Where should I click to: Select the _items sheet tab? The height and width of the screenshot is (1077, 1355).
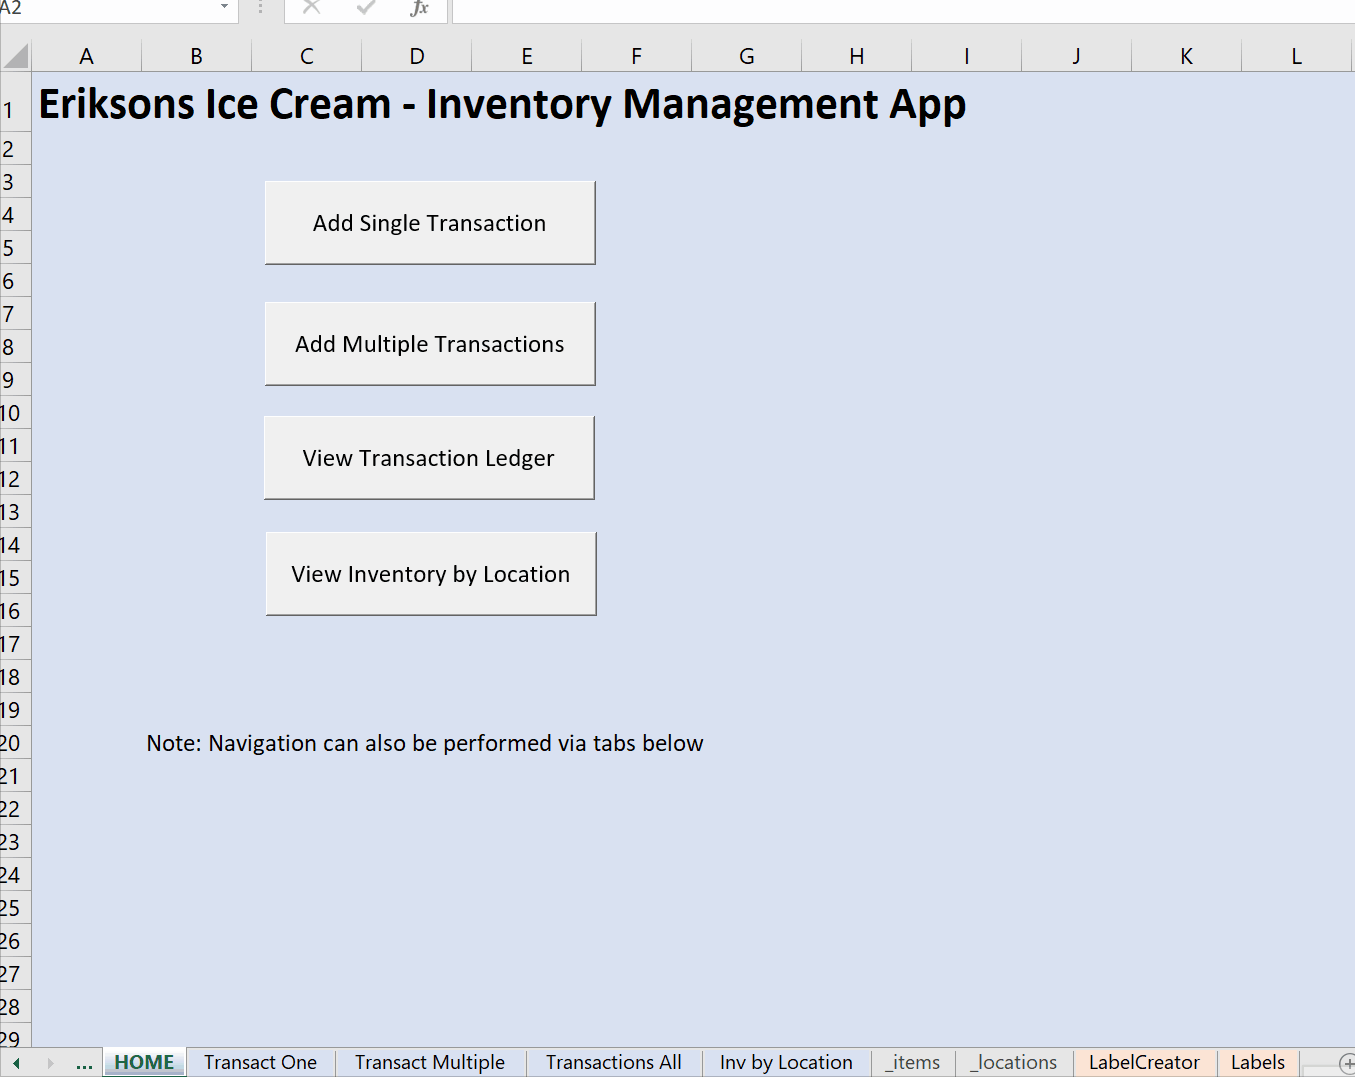[911, 1063]
